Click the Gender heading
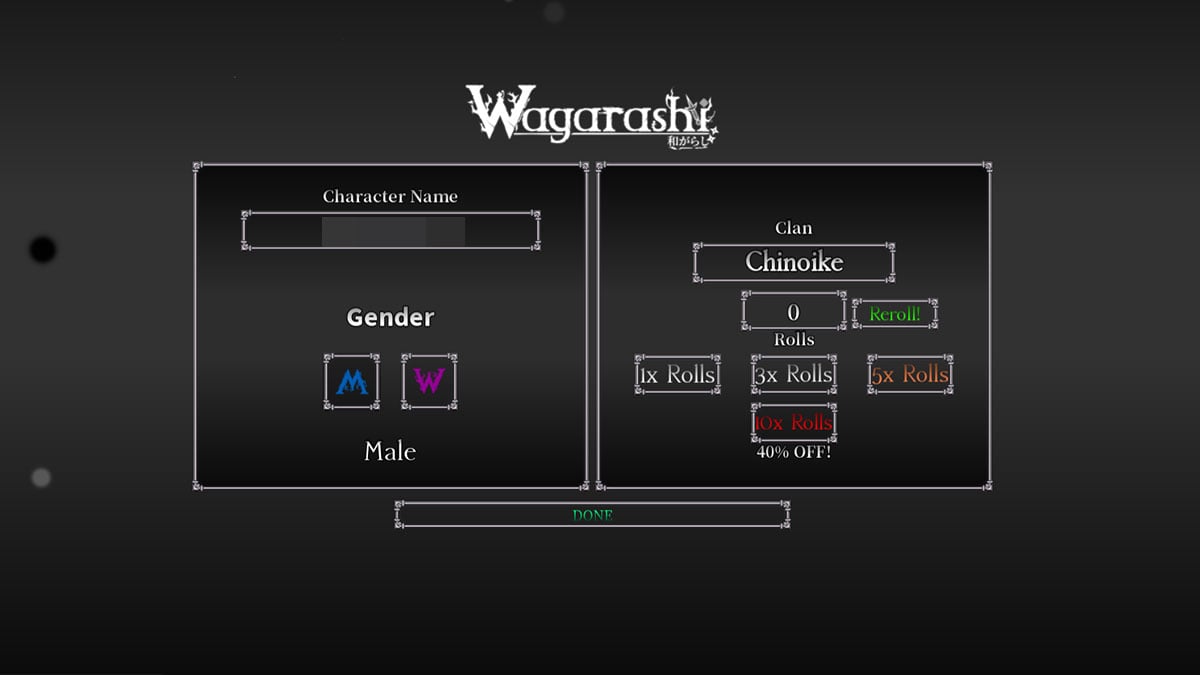The width and height of the screenshot is (1200, 675). (x=390, y=318)
